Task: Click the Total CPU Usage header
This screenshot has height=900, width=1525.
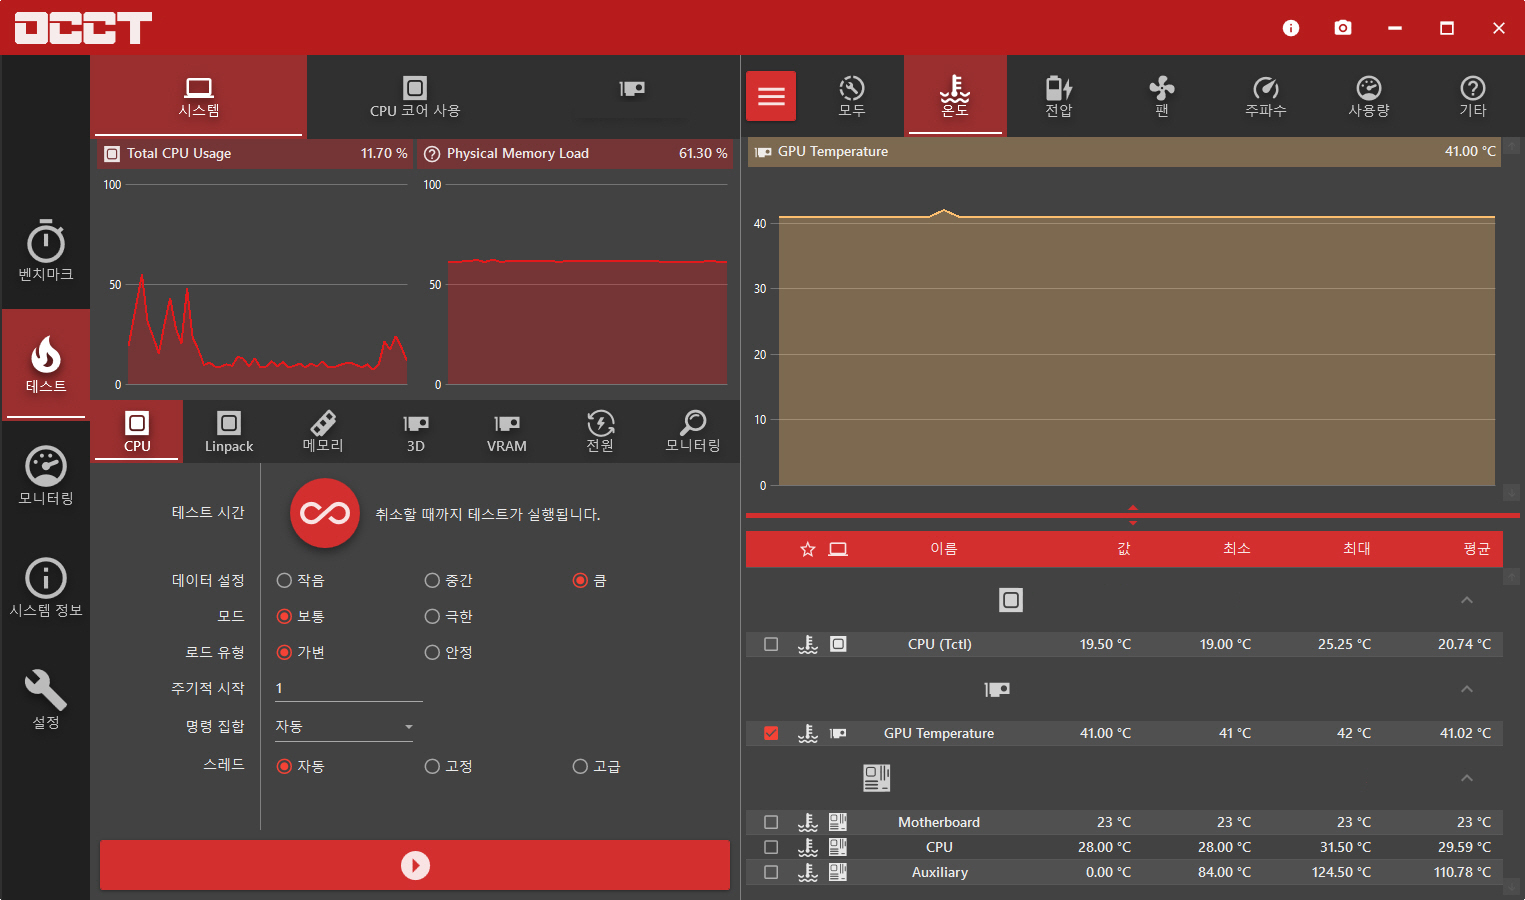Action: point(255,153)
